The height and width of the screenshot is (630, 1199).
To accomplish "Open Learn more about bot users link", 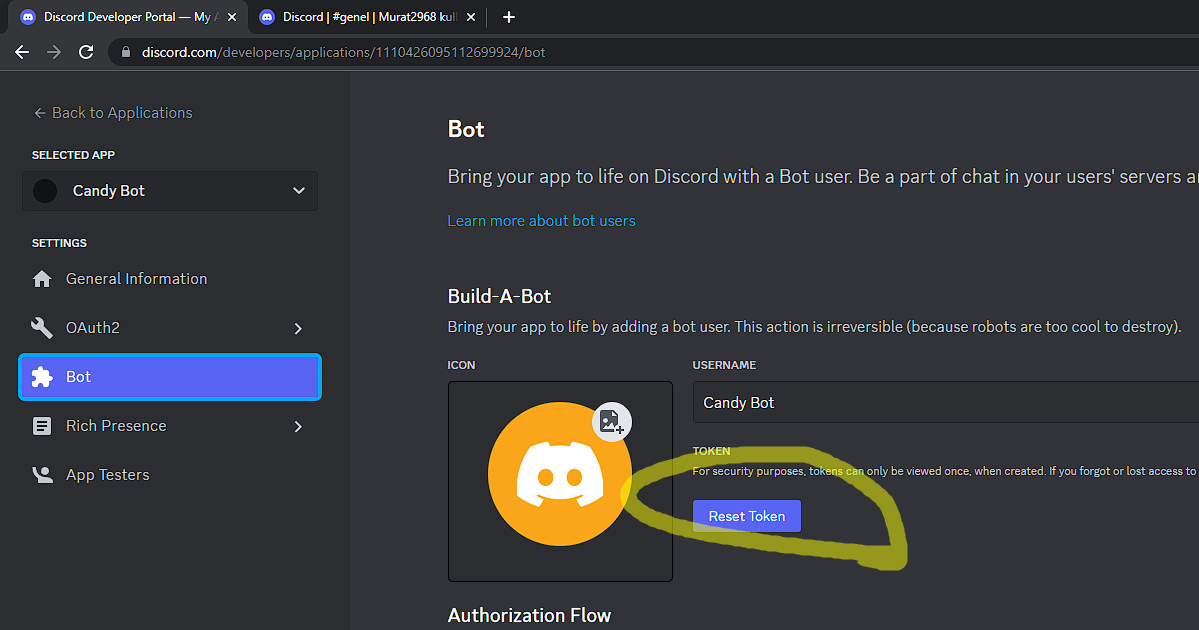I will coord(541,221).
